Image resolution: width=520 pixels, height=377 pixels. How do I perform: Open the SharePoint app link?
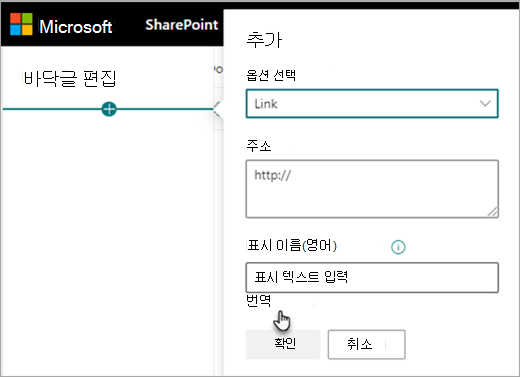pyautogui.click(x=182, y=25)
